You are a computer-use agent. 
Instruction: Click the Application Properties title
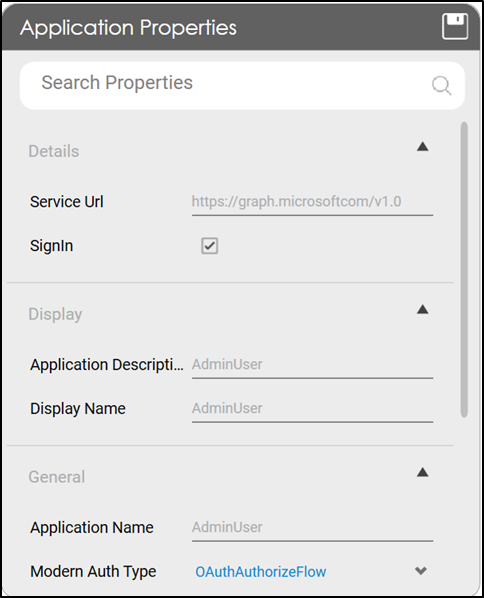coord(129,27)
